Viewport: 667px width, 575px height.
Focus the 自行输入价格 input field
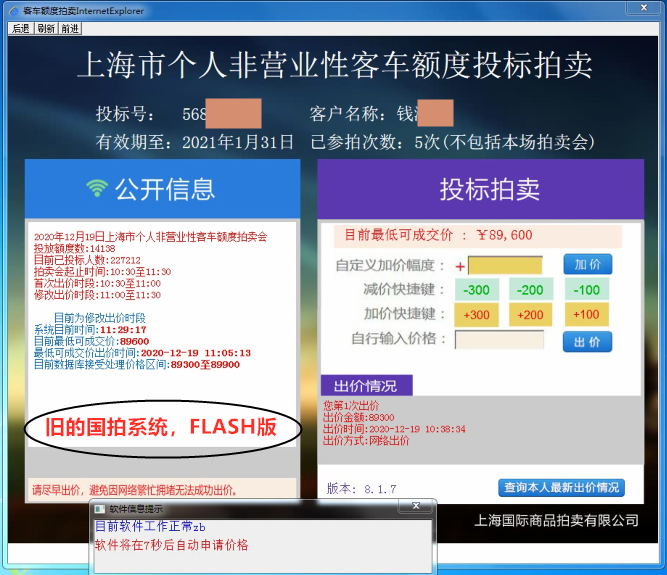pos(499,339)
